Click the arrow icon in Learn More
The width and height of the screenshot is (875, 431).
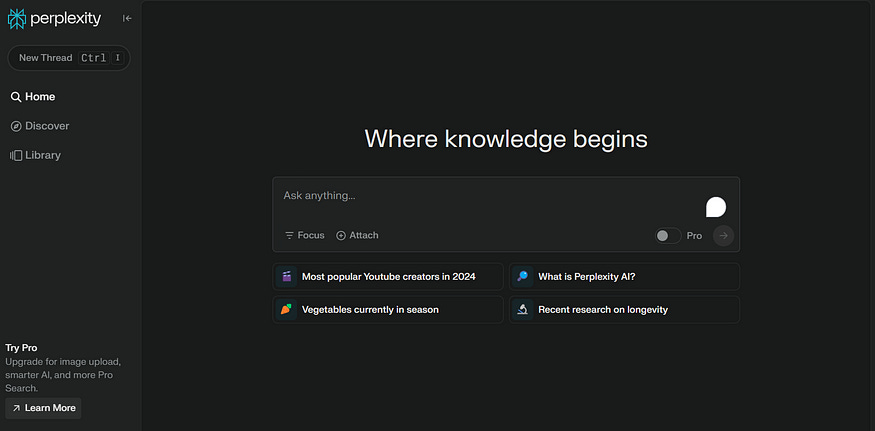pyautogui.click(x=16, y=408)
